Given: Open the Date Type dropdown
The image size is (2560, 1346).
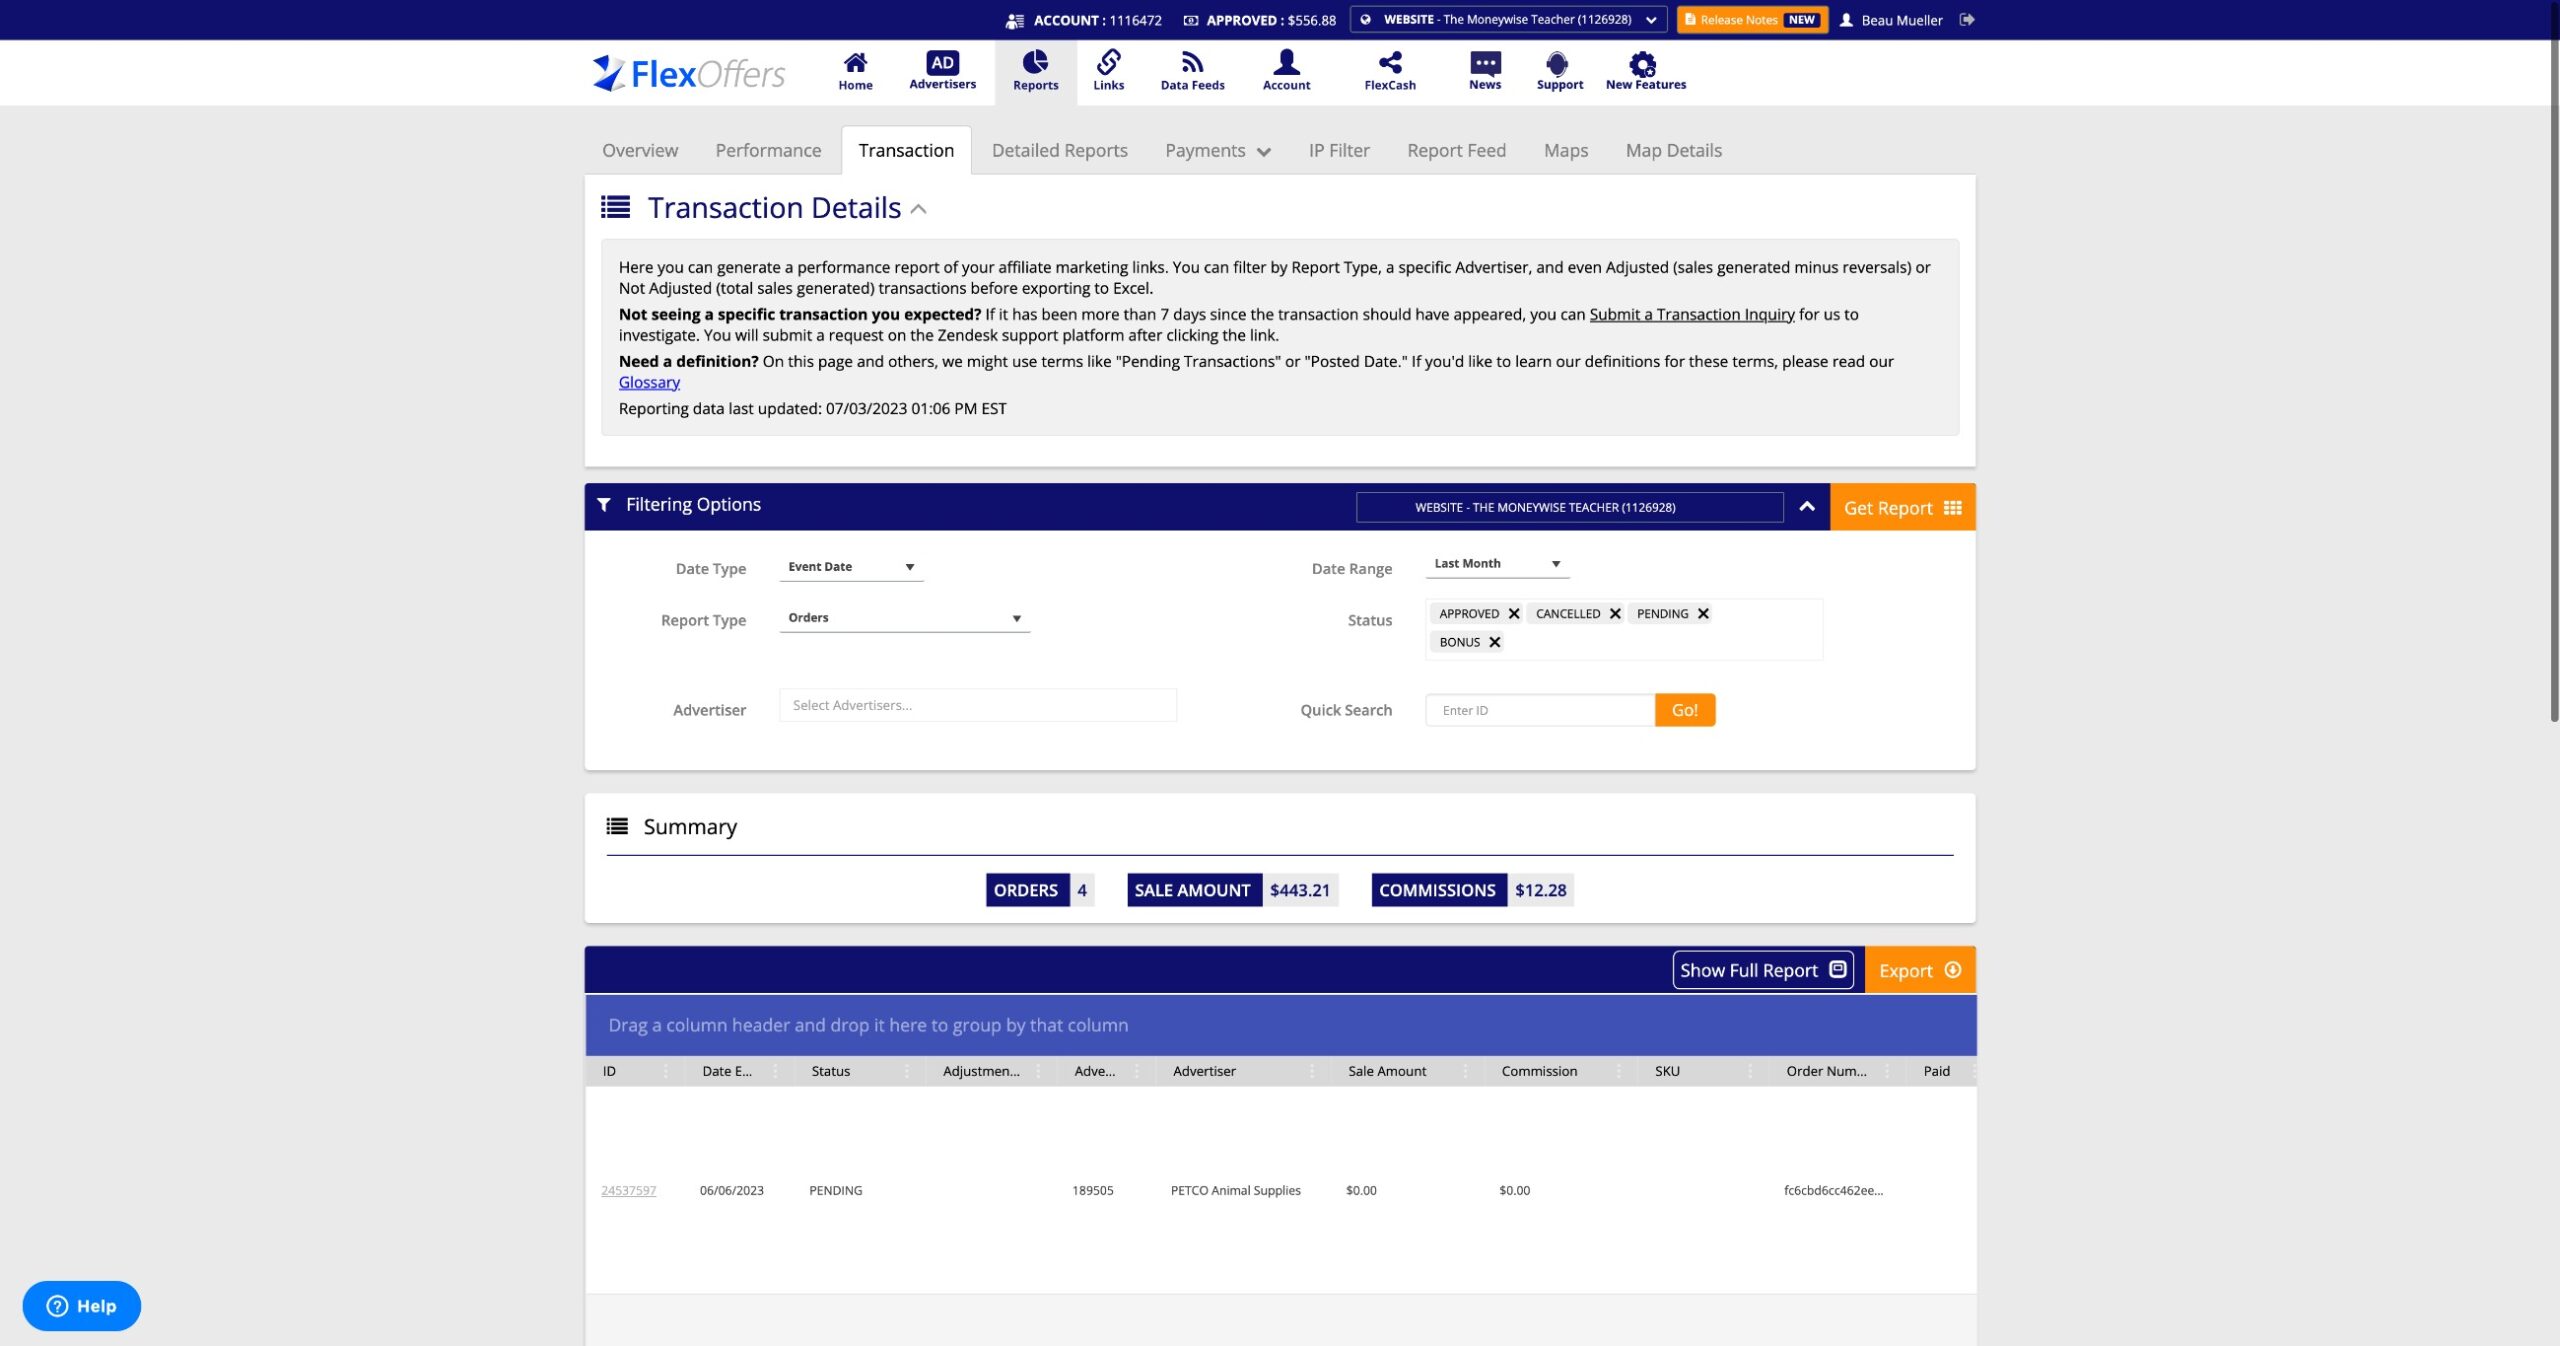Looking at the screenshot, I should [851, 567].
